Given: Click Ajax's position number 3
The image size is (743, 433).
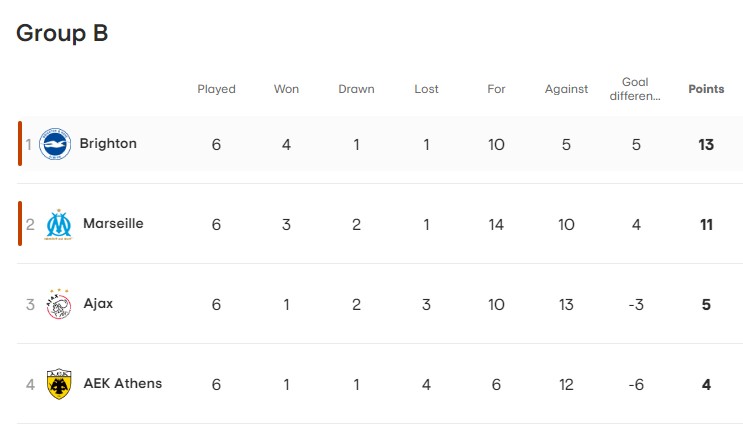Looking at the screenshot, I should coord(30,304).
